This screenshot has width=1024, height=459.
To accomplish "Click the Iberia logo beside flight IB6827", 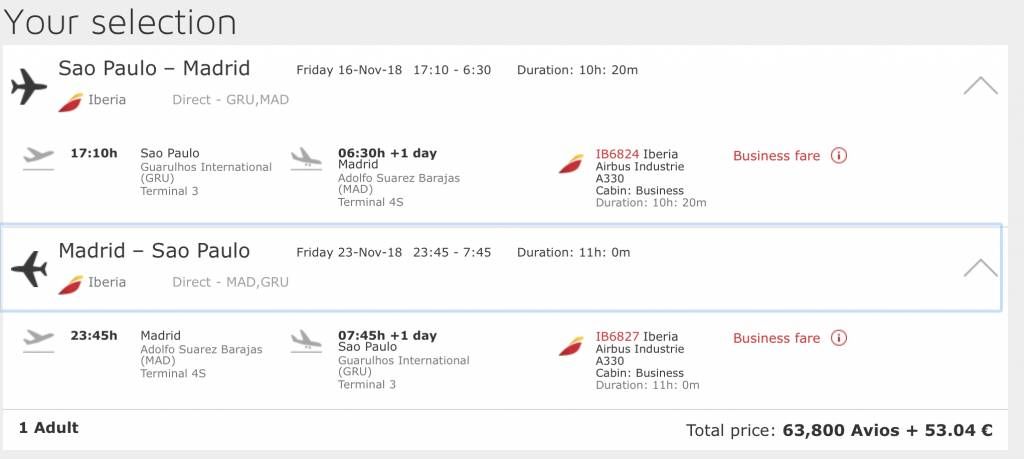I will pyautogui.click(x=571, y=346).
